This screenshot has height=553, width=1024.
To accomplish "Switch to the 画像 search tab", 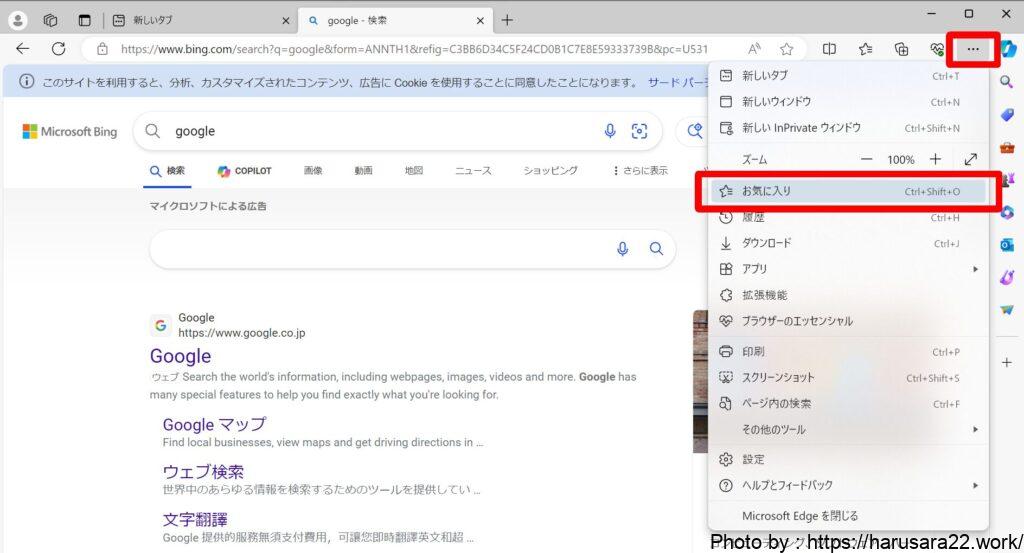I will coord(313,171).
